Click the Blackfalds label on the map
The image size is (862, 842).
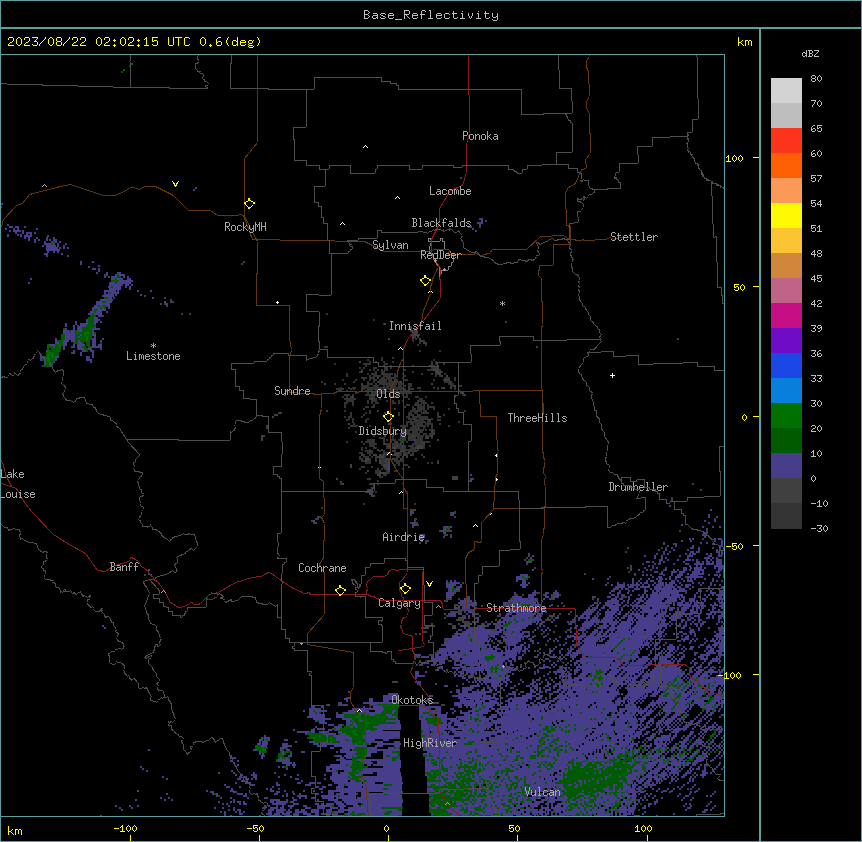point(441,223)
